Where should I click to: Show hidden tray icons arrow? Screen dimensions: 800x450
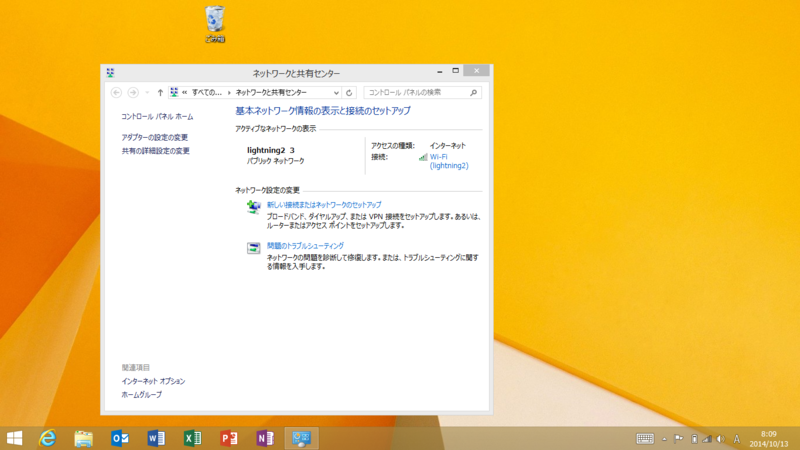pyautogui.click(x=664, y=439)
